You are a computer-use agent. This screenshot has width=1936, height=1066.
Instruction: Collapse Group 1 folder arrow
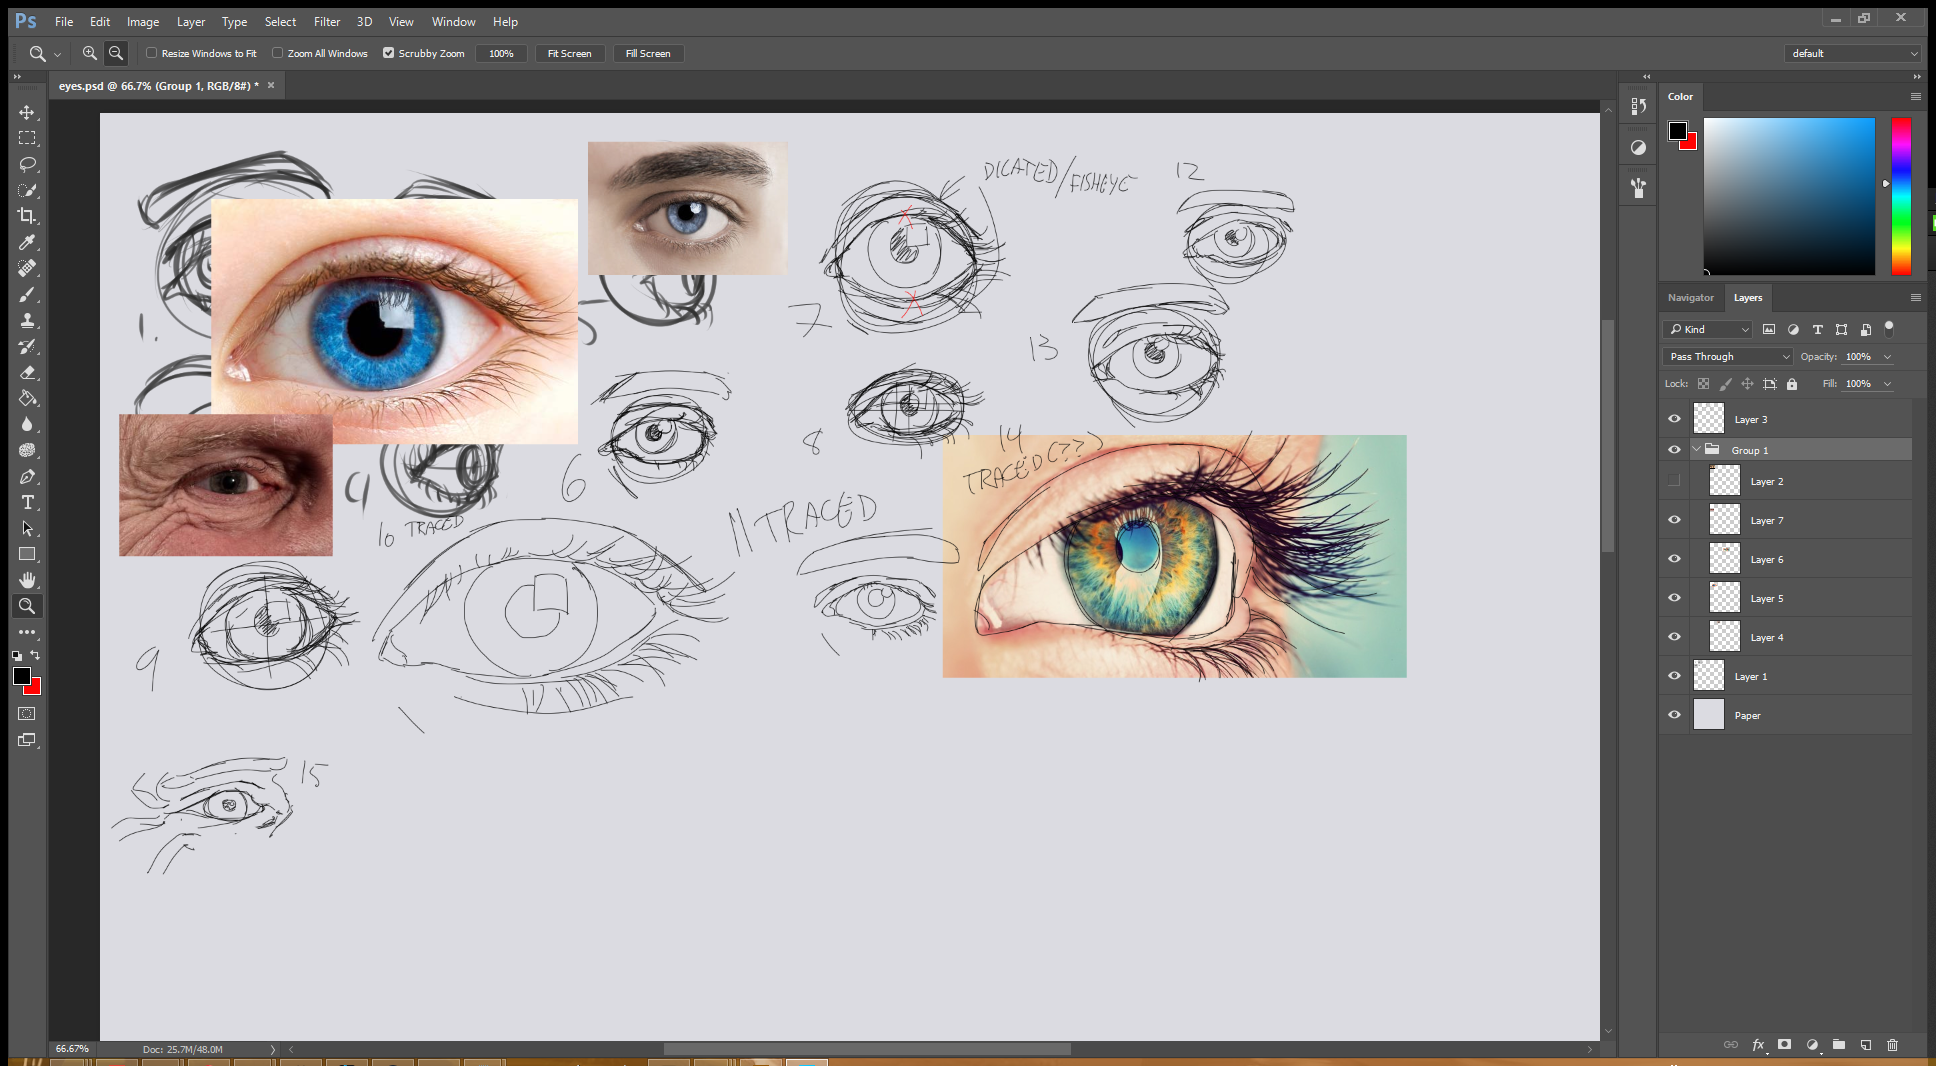coord(1697,450)
